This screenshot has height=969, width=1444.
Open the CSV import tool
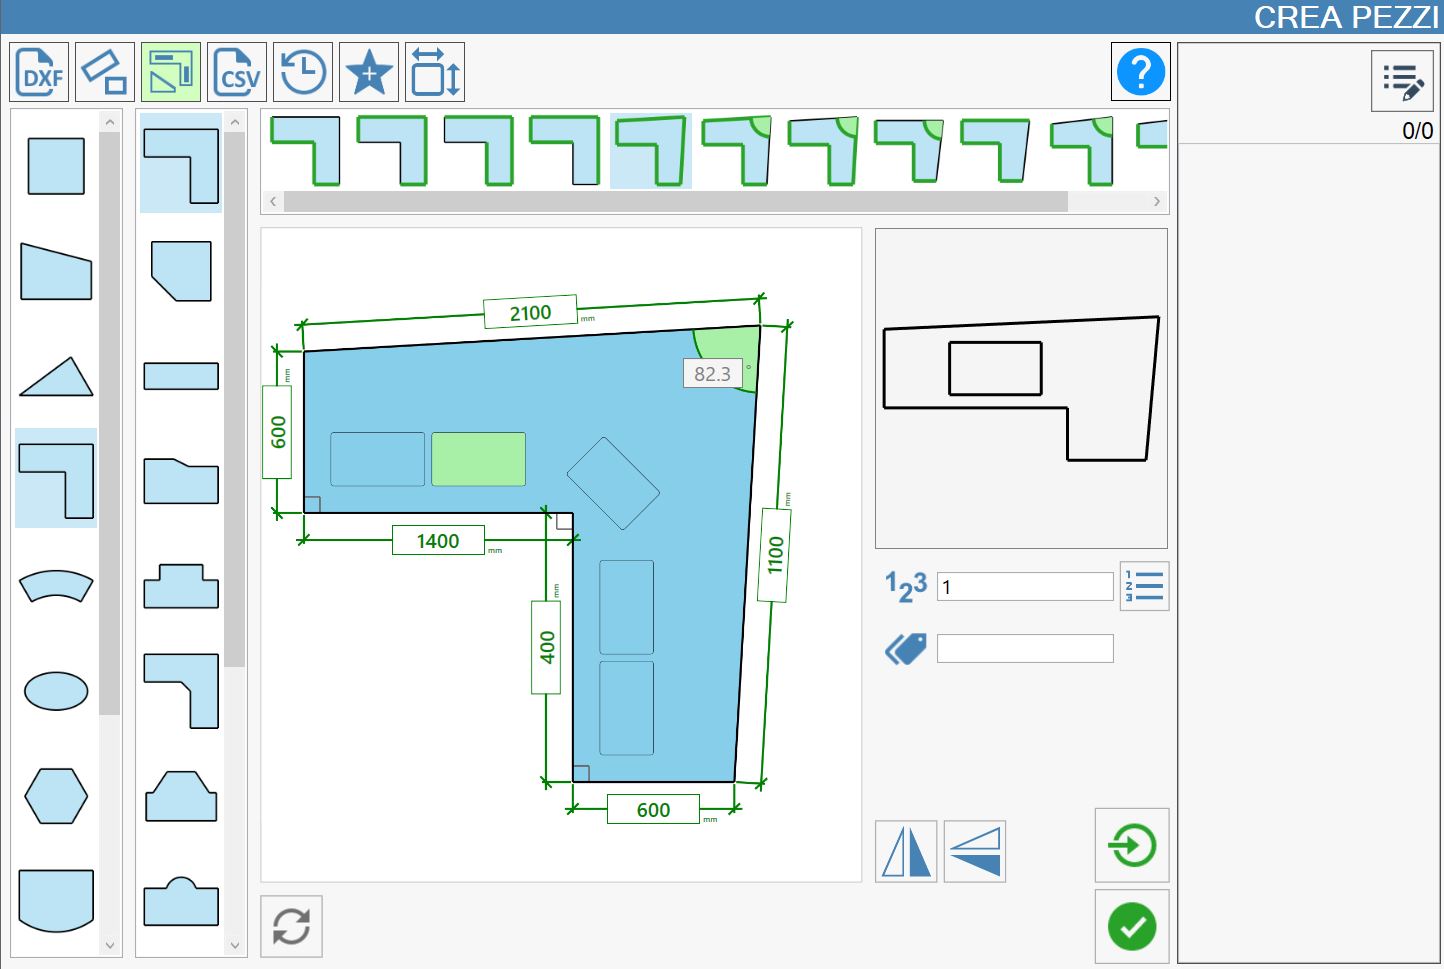(x=237, y=72)
